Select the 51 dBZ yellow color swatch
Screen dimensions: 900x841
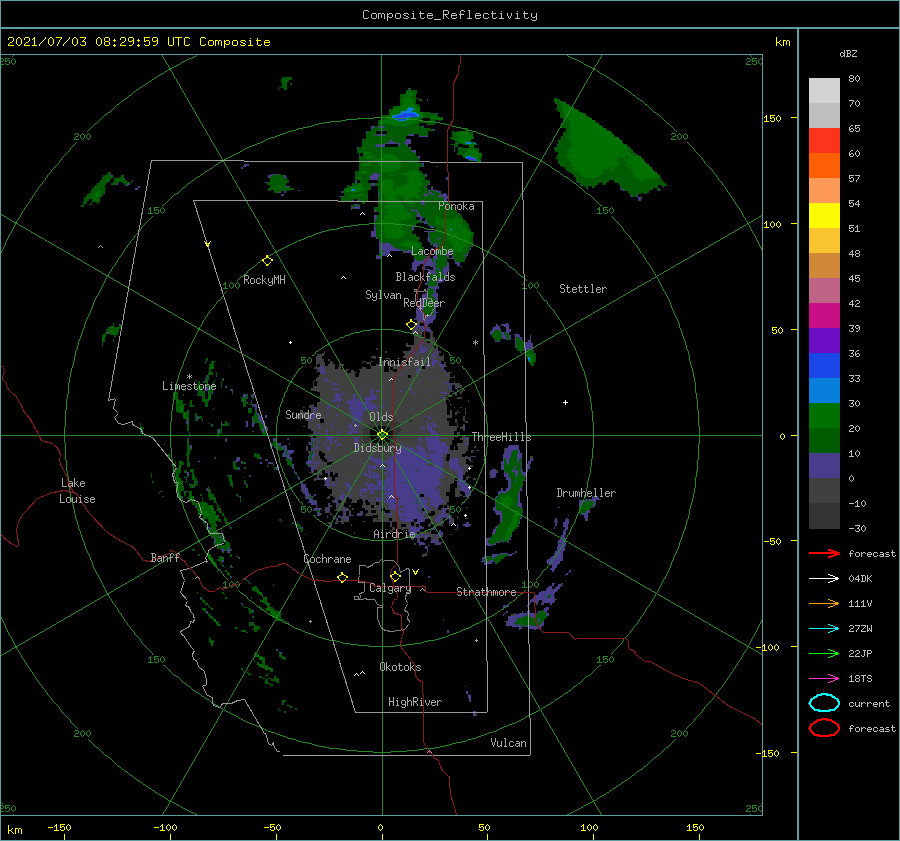(824, 216)
